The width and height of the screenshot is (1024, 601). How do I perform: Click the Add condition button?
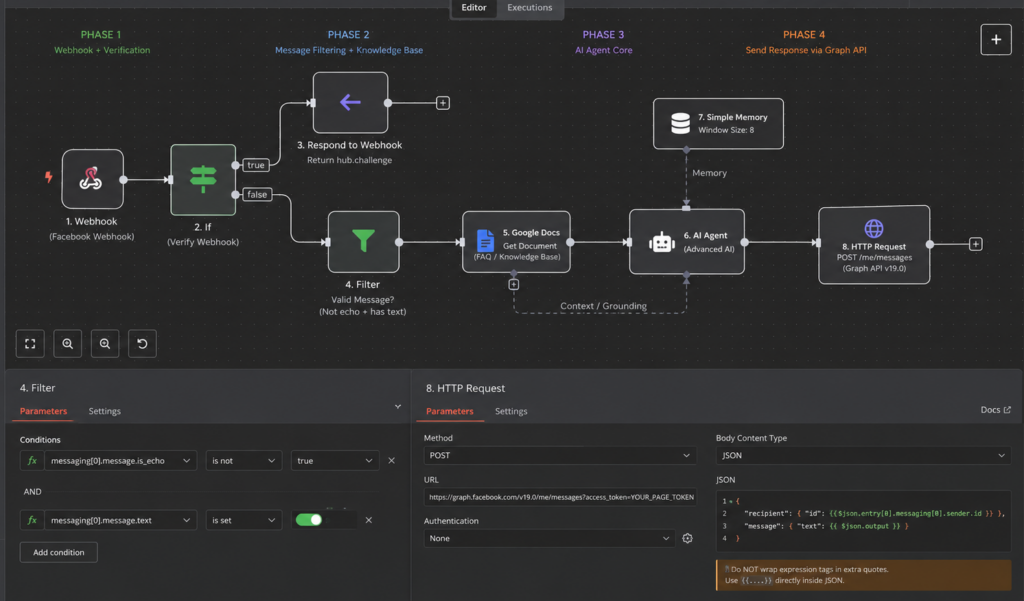pyautogui.click(x=59, y=552)
